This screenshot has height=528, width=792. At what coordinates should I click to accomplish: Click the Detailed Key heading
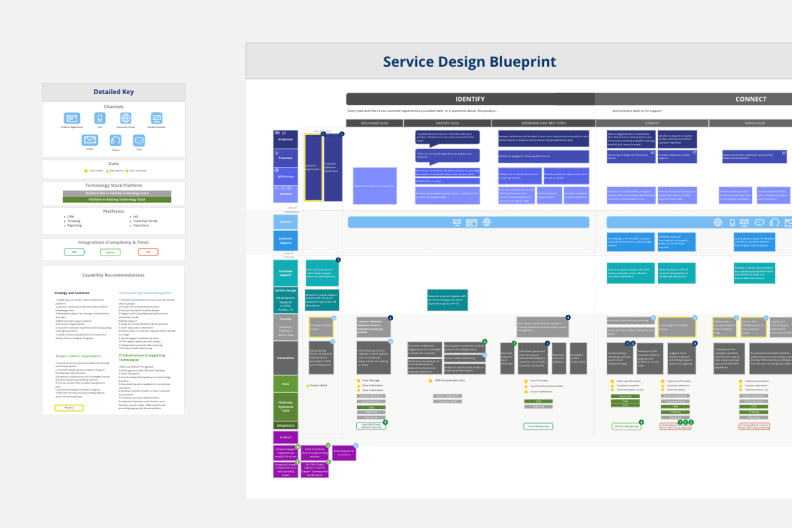[x=114, y=91]
